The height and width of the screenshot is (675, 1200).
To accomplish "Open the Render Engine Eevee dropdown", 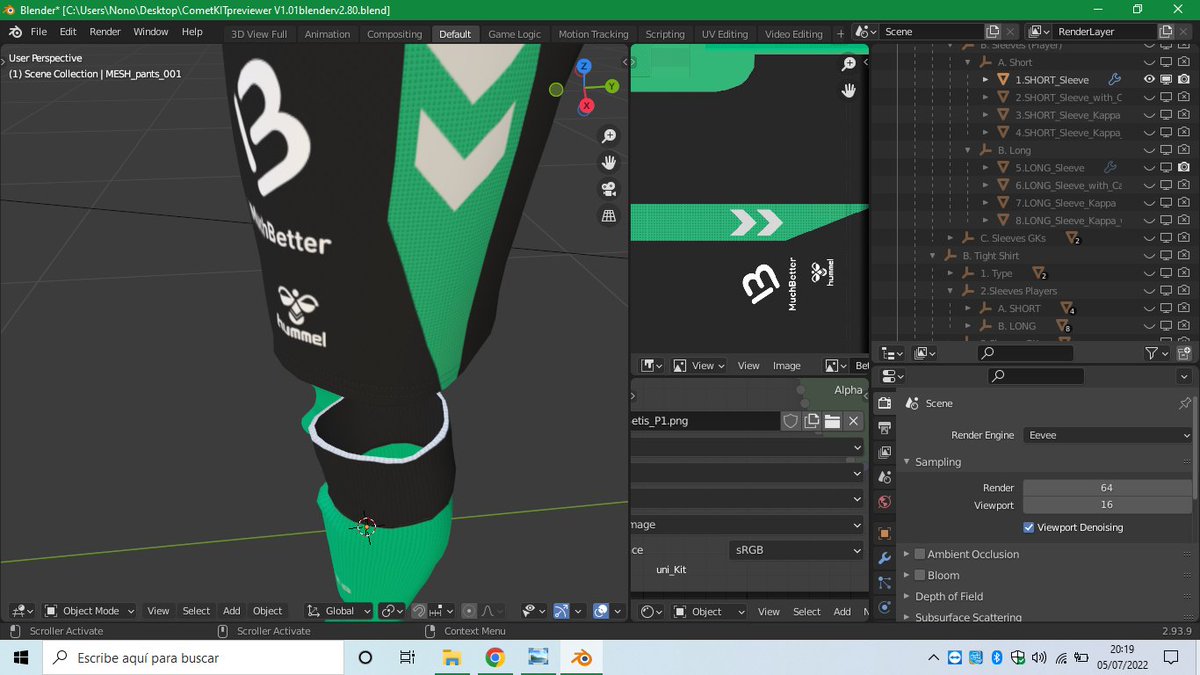I will coord(1107,435).
